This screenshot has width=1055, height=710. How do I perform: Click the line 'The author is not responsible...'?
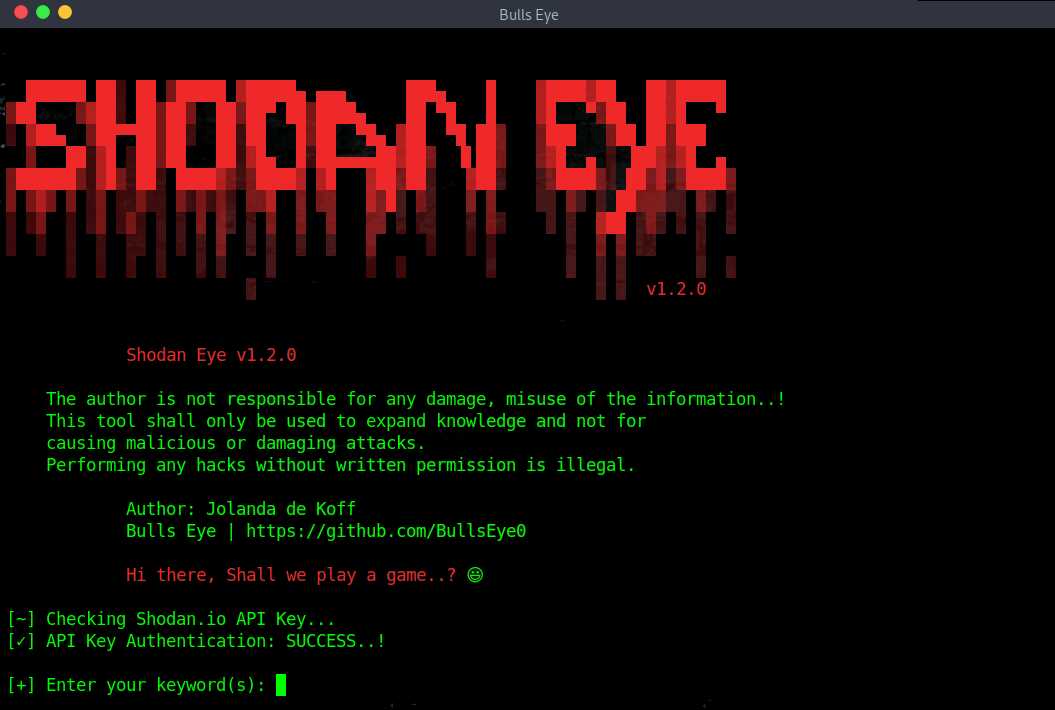tap(415, 399)
